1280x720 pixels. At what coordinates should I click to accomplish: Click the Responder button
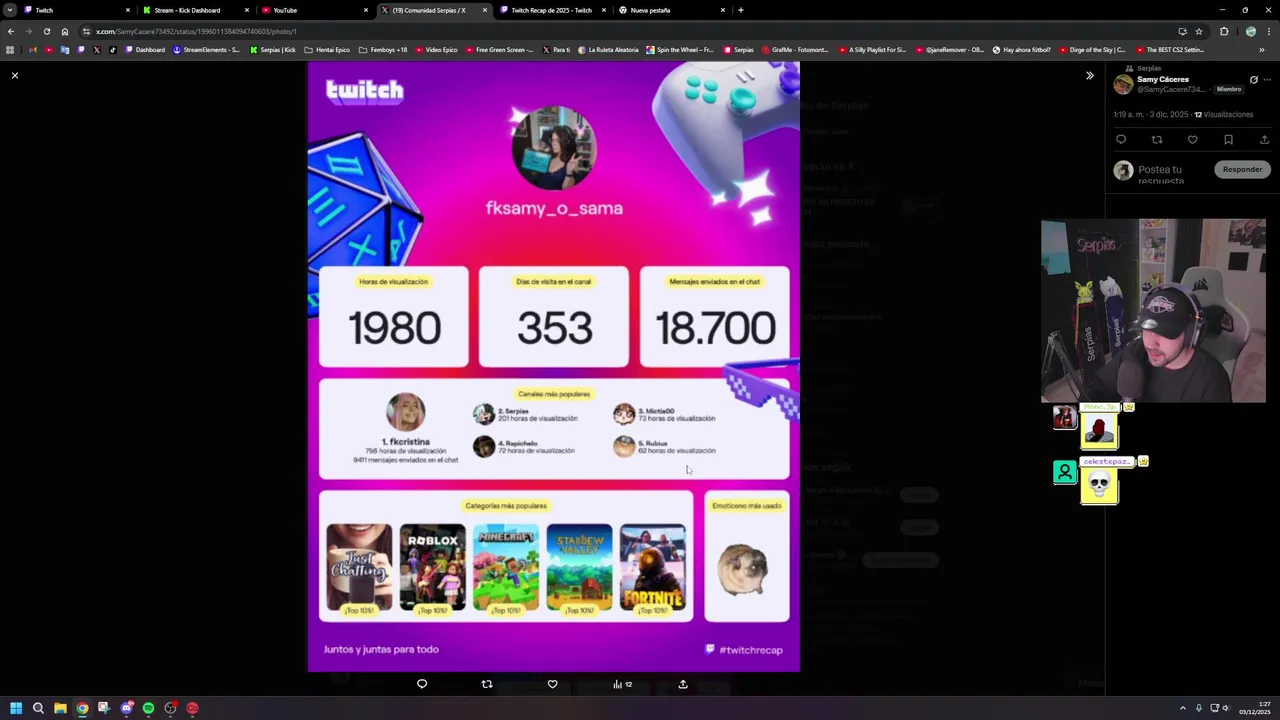1242,169
